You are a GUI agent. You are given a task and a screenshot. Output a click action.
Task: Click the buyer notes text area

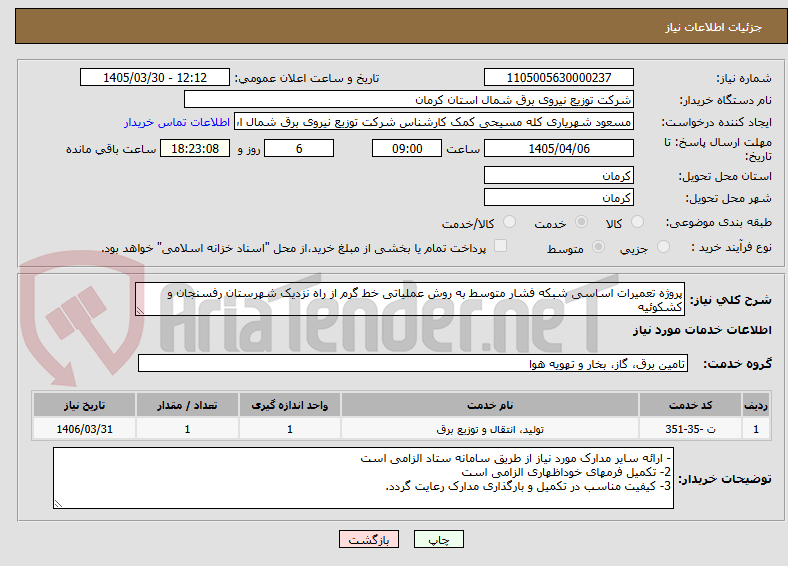[363, 478]
